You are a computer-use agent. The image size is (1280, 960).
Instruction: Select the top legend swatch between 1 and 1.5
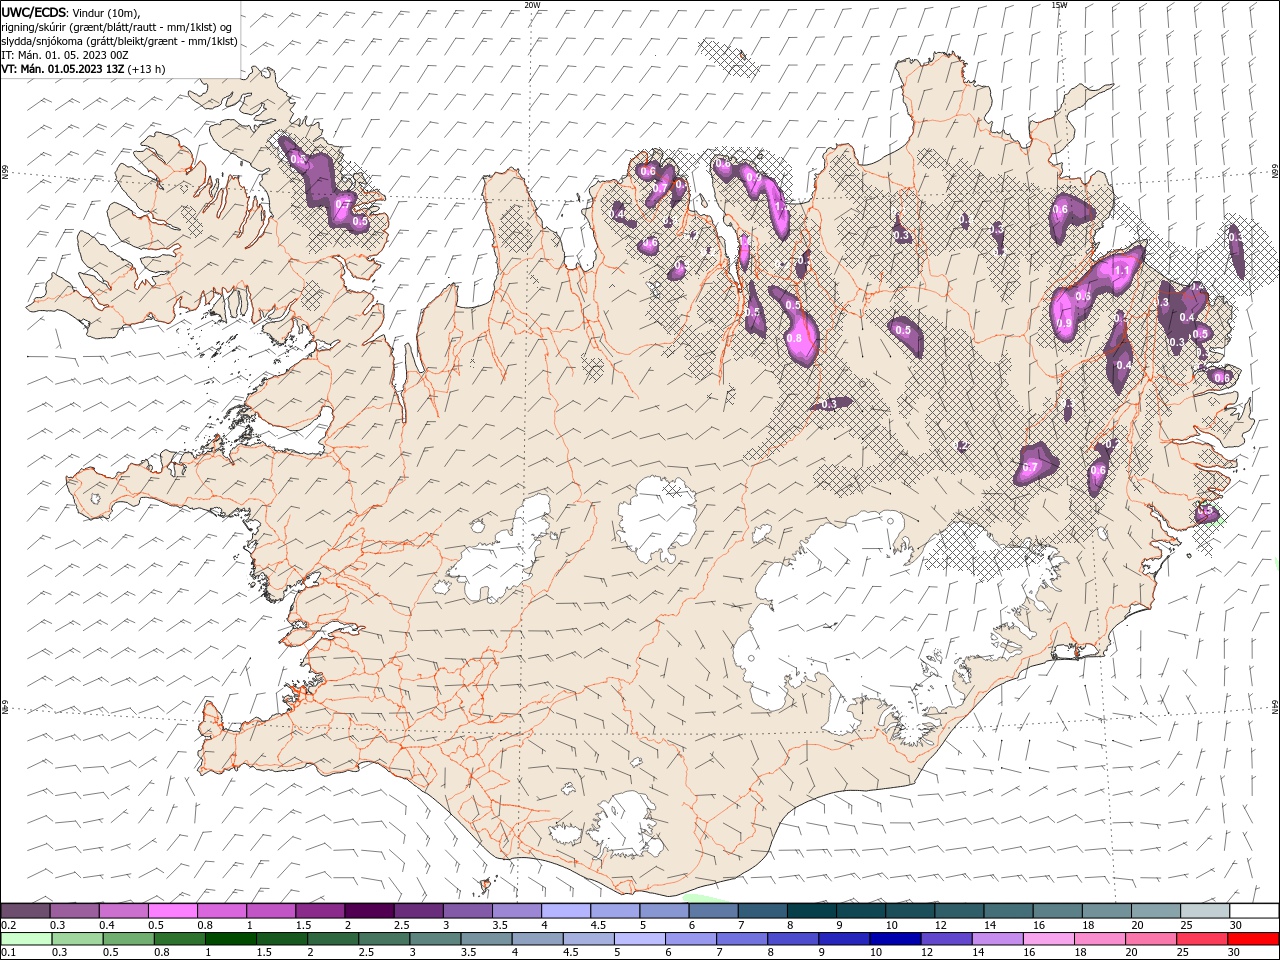[270, 910]
